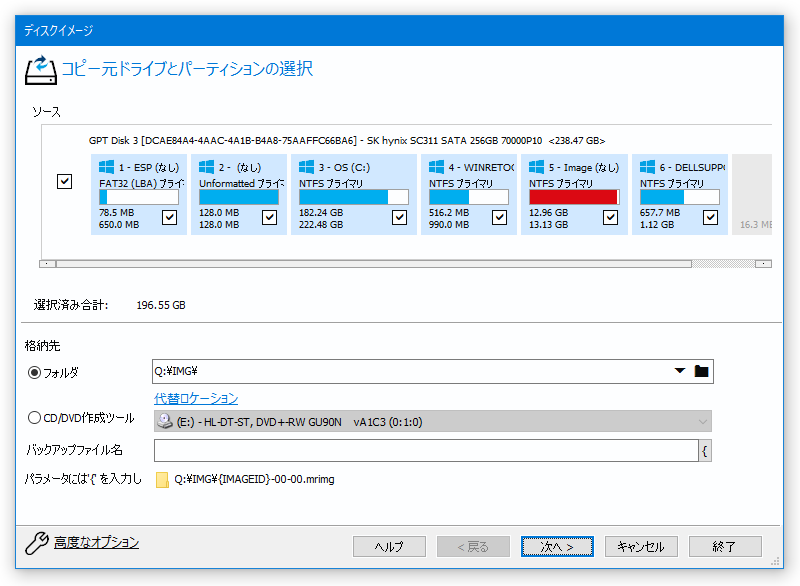Click the Windows icon on DELLSUPPORT partition
Screen dimensions: 800x586
[647, 167]
